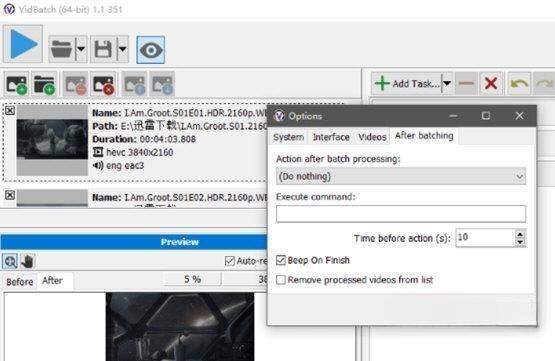Click the VidBatch logo in title bar

(9, 9)
